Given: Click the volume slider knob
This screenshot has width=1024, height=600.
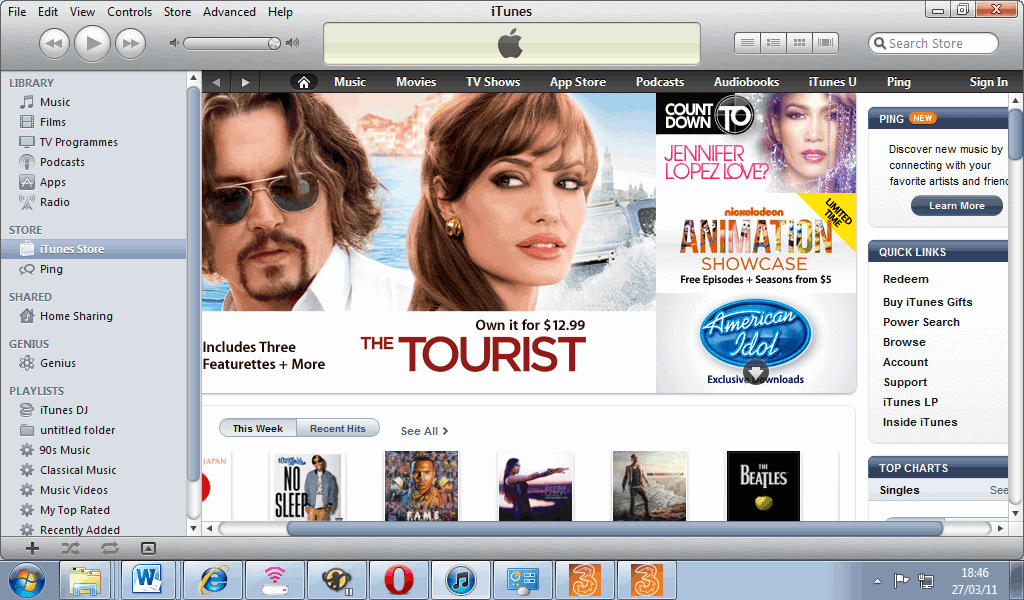Looking at the screenshot, I should click(x=274, y=43).
